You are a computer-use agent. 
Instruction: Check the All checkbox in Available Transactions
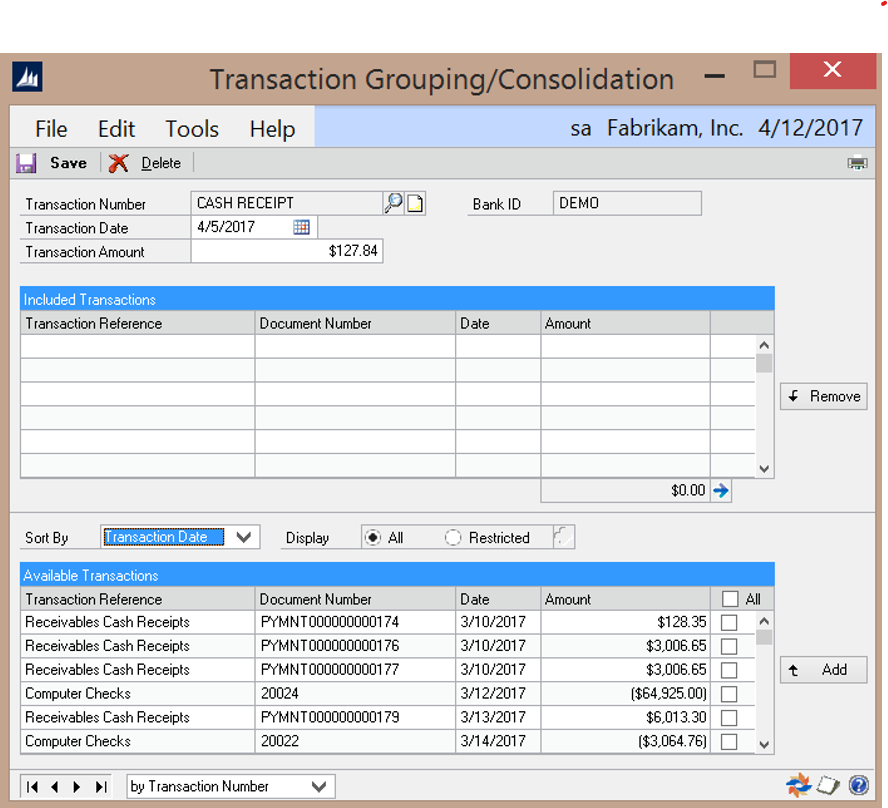click(x=730, y=599)
